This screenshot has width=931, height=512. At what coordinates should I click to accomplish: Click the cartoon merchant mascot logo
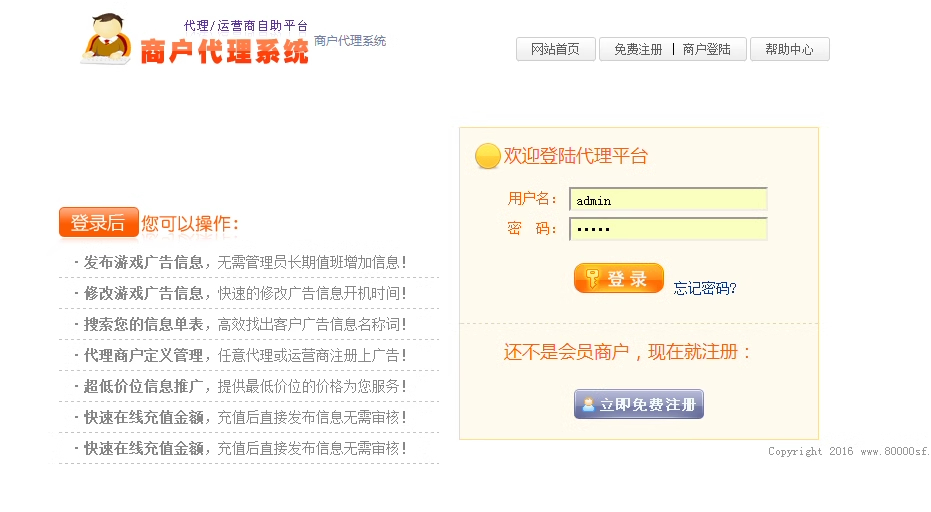tap(106, 39)
